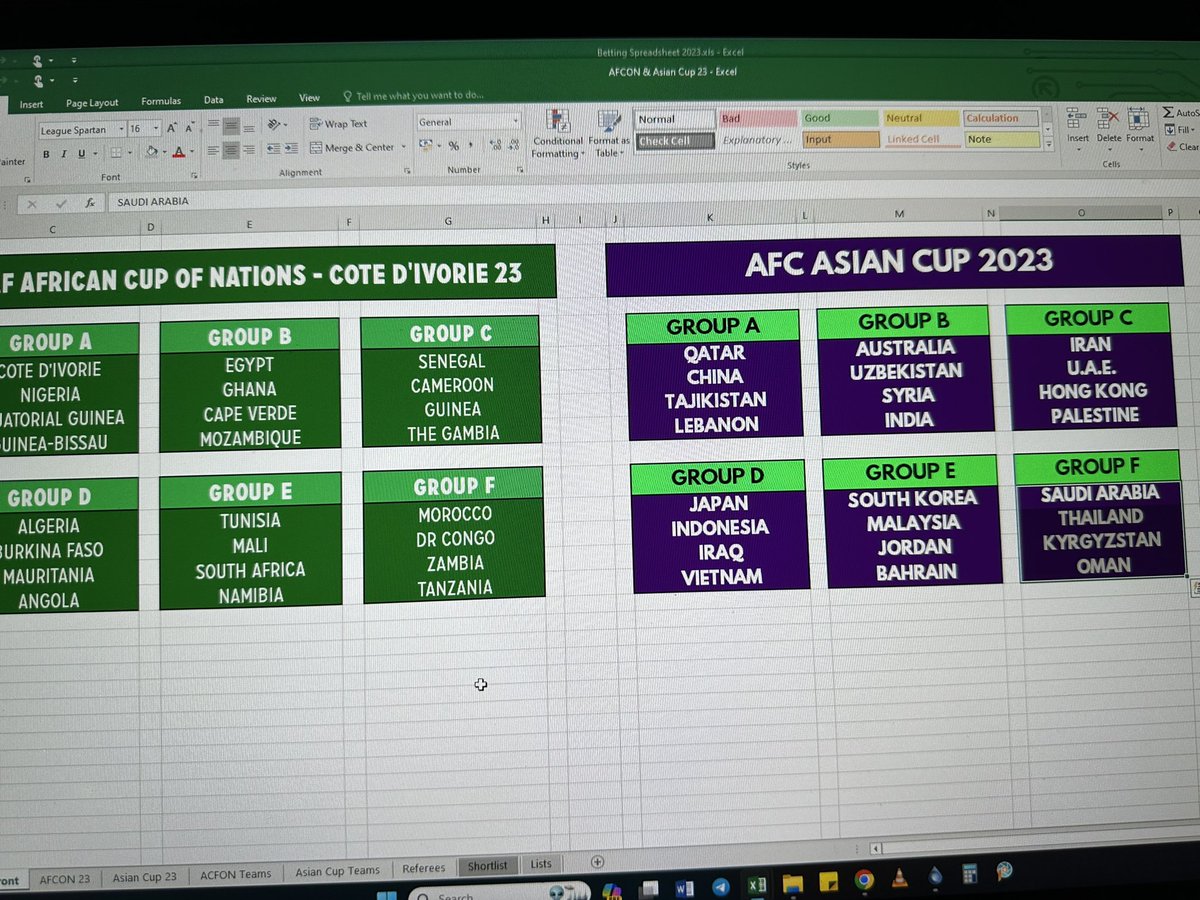Apply the Good cell style
The height and width of the screenshot is (900, 1200).
click(x=839, y=118)
